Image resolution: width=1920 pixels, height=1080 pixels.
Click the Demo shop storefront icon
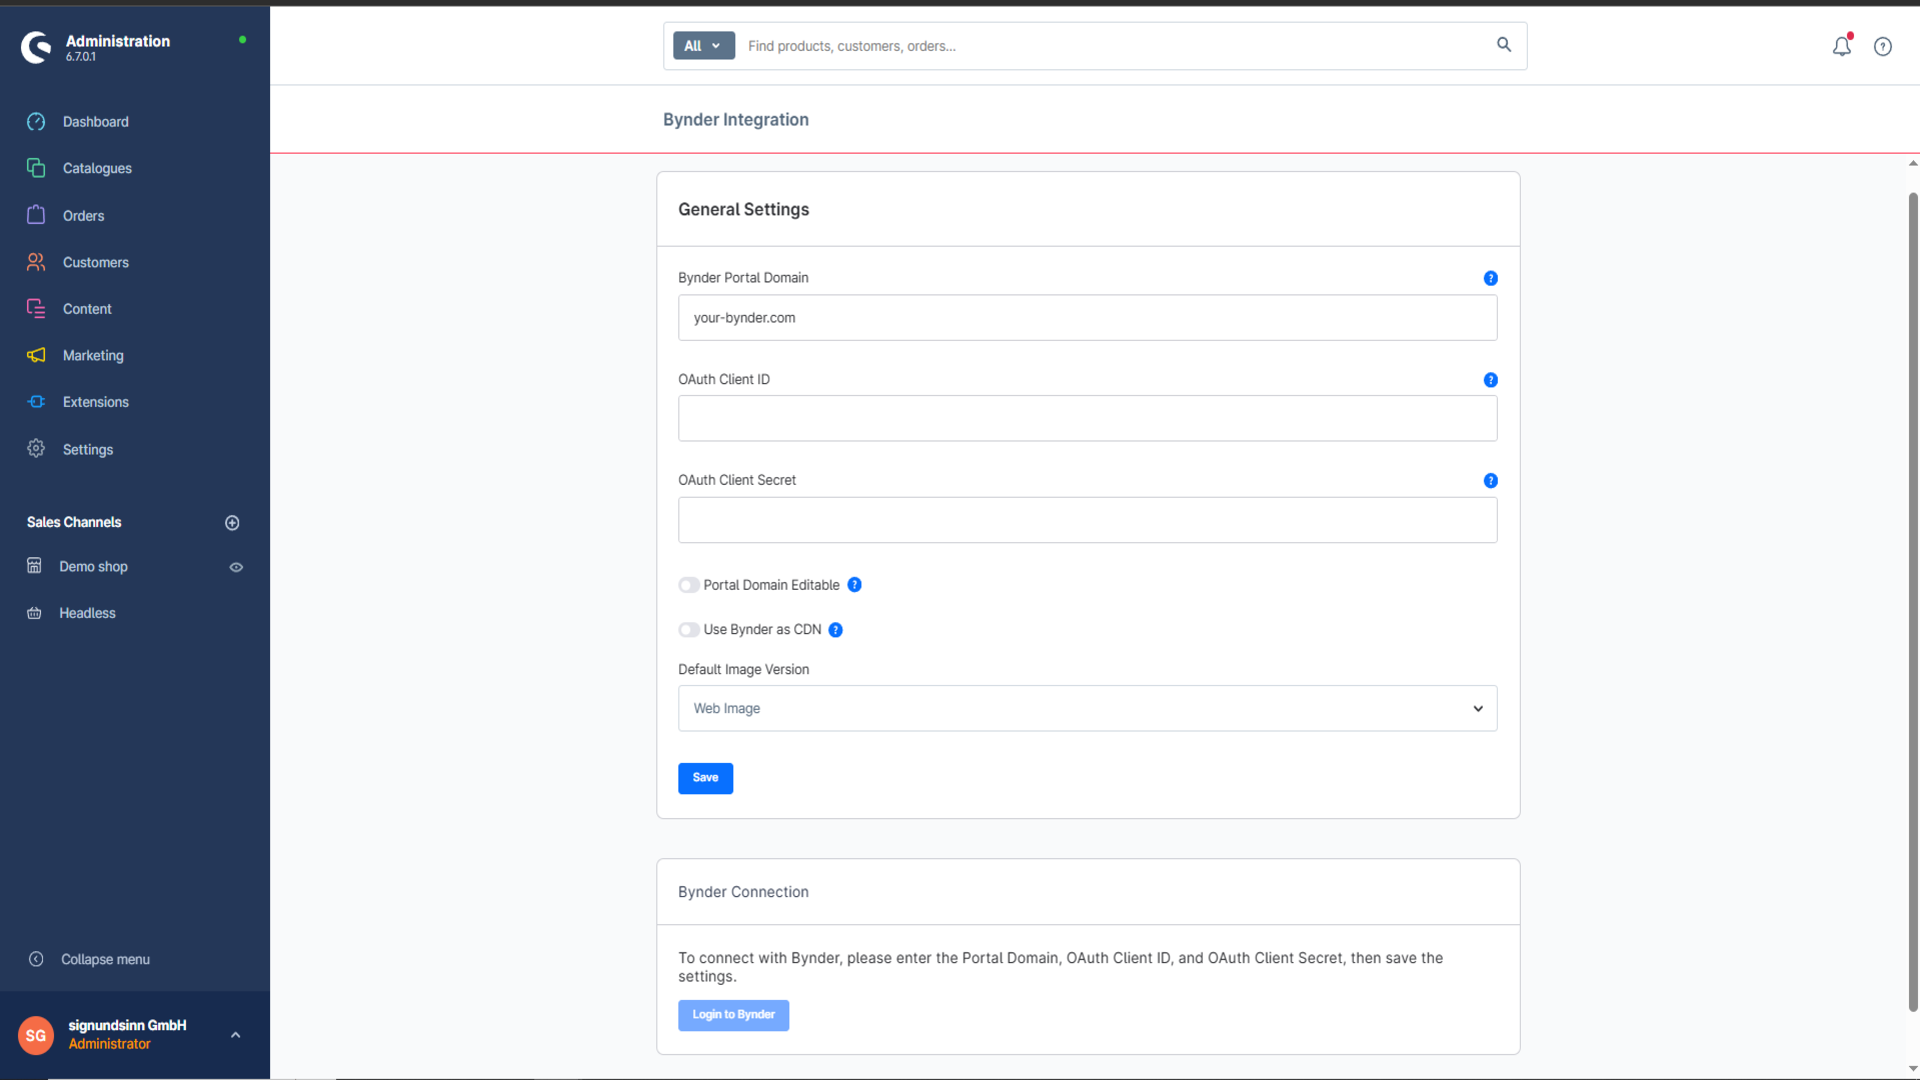[x=34, y=566]
